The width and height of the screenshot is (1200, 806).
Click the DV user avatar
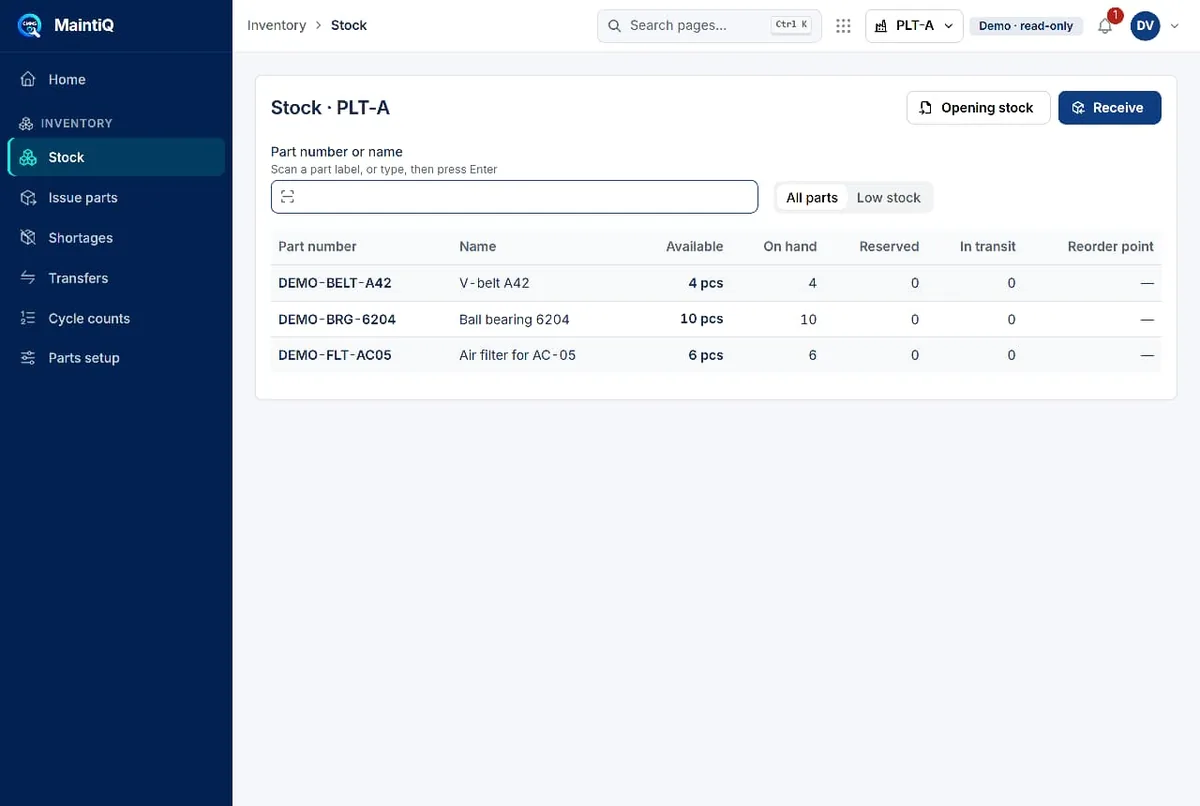(x=1145, y=26)
